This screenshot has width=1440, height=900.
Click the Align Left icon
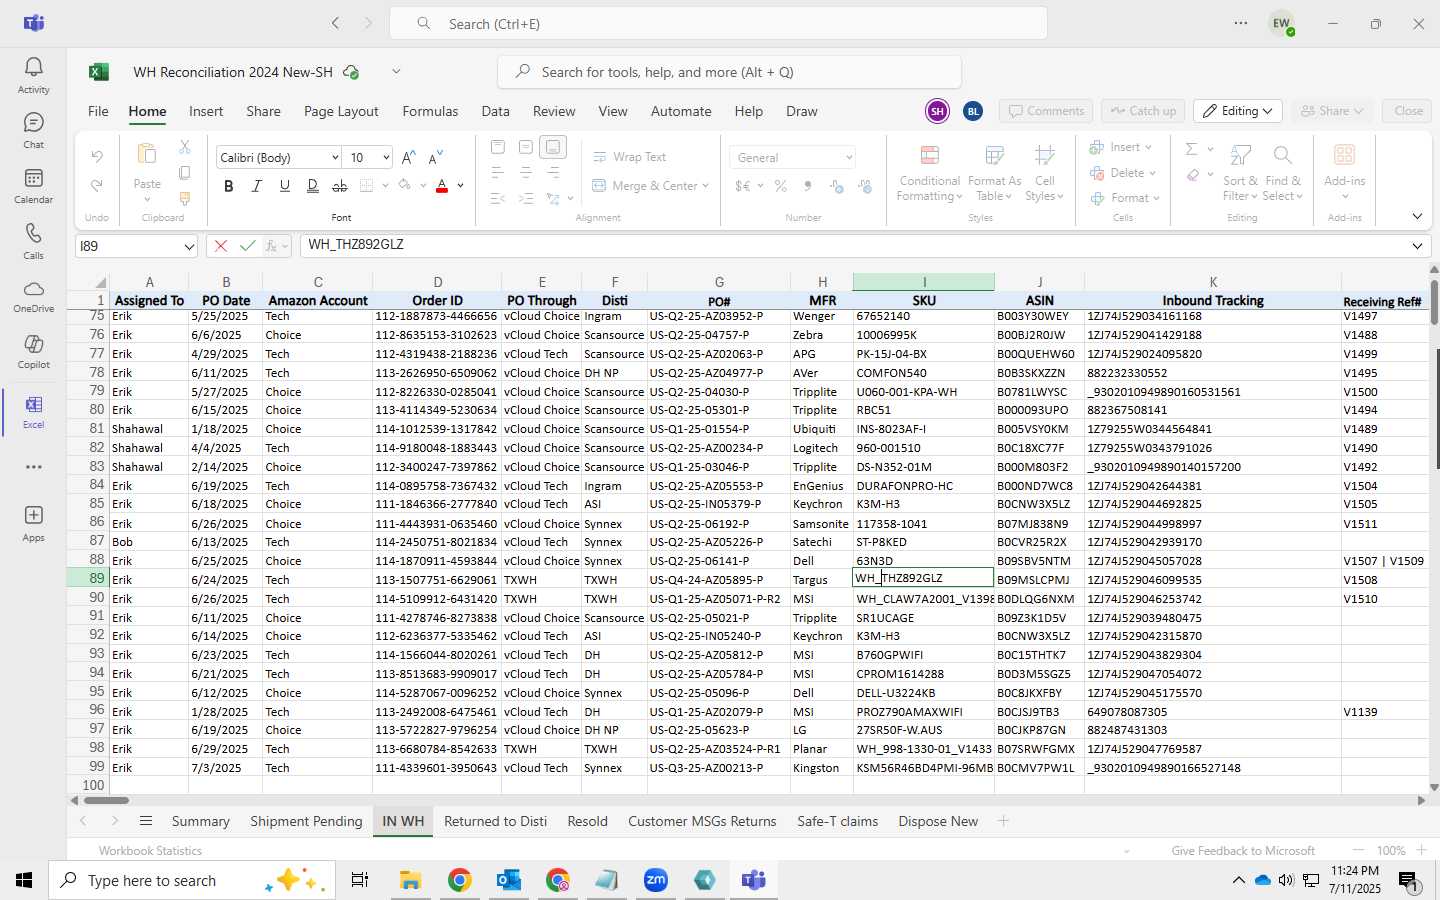point(498,173)
